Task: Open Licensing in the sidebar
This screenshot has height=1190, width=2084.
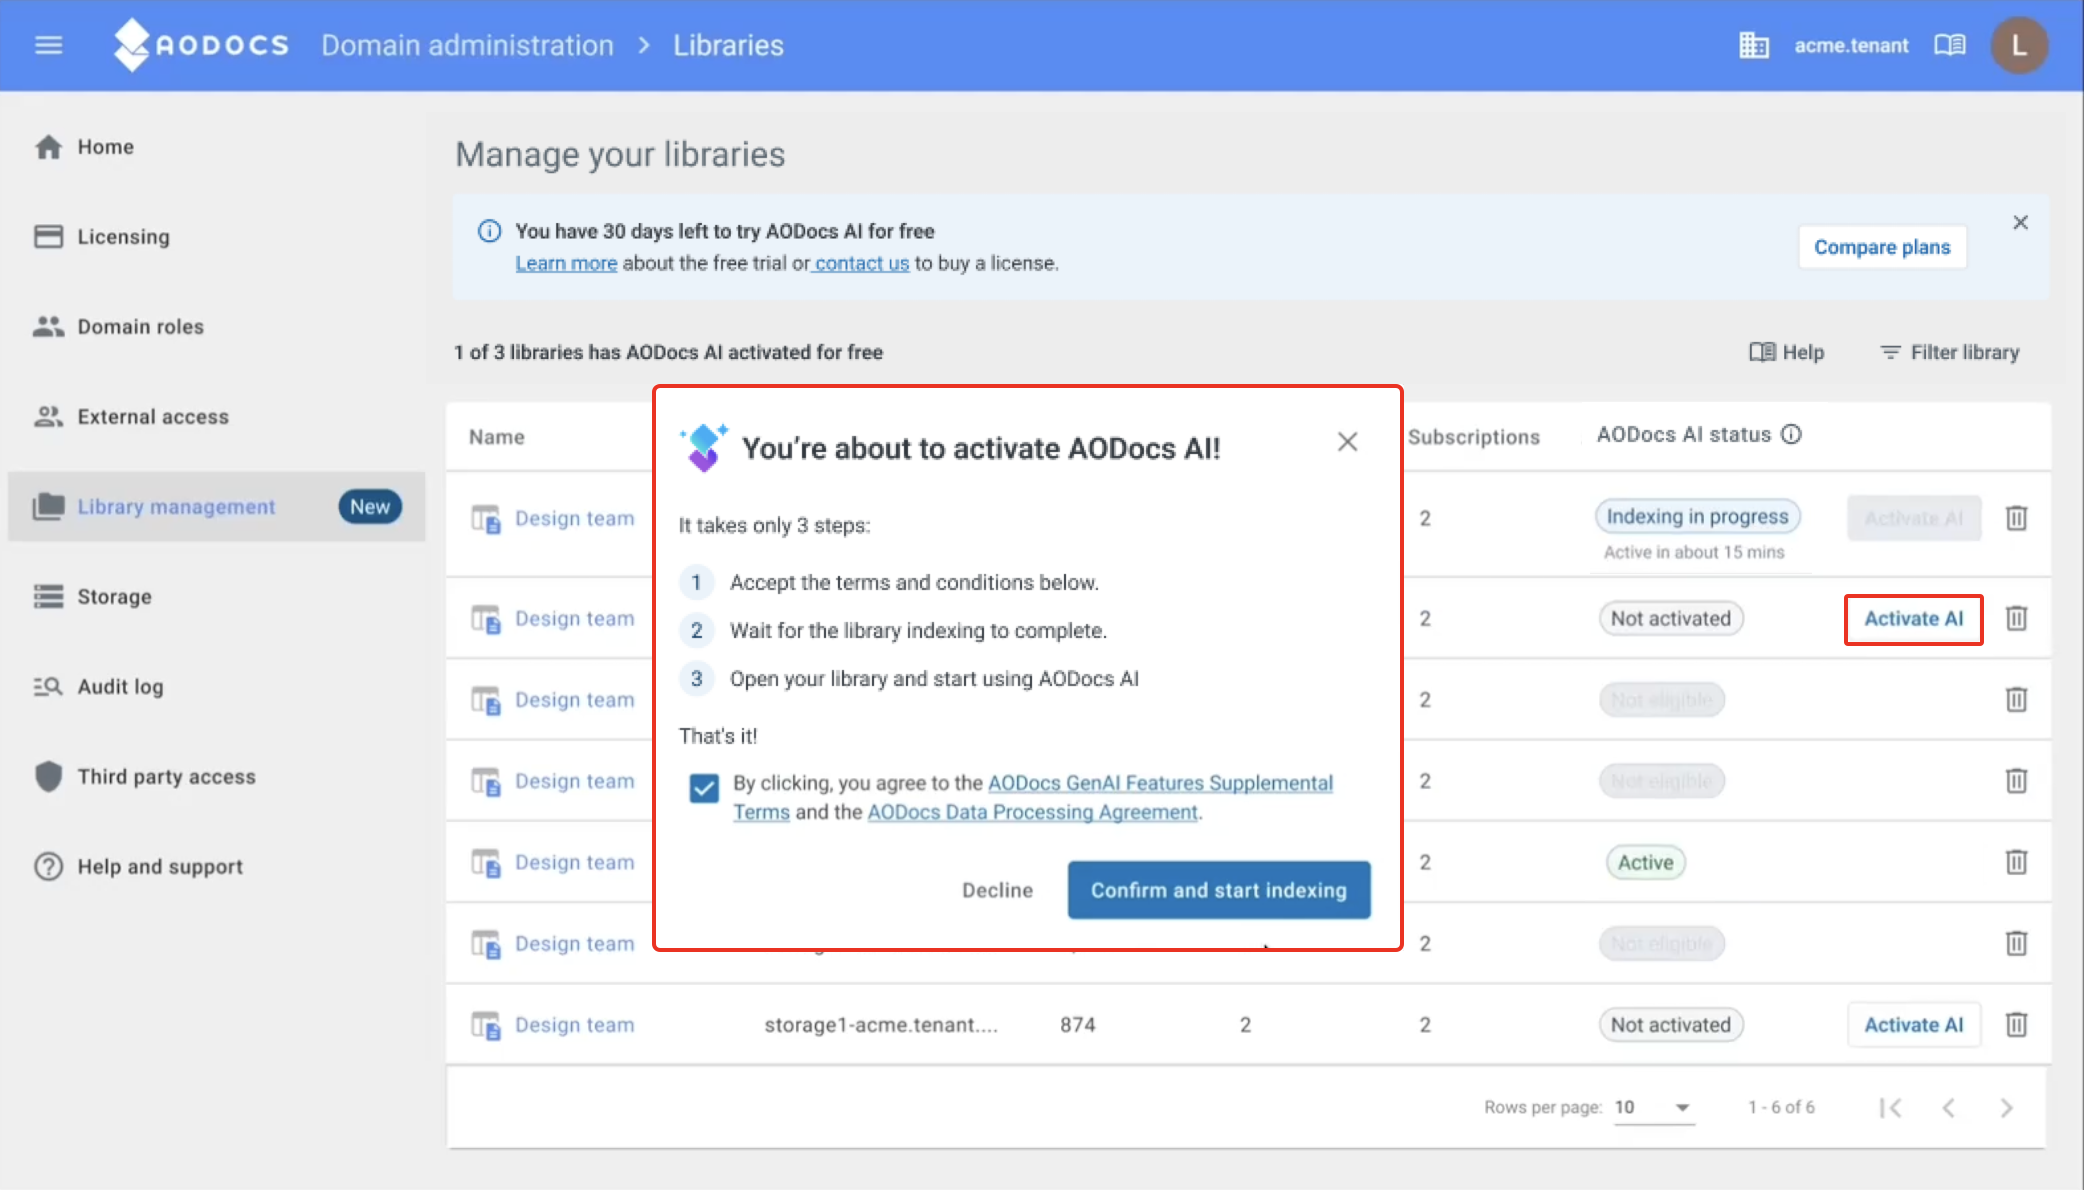Action: click(x=216, y=237)
